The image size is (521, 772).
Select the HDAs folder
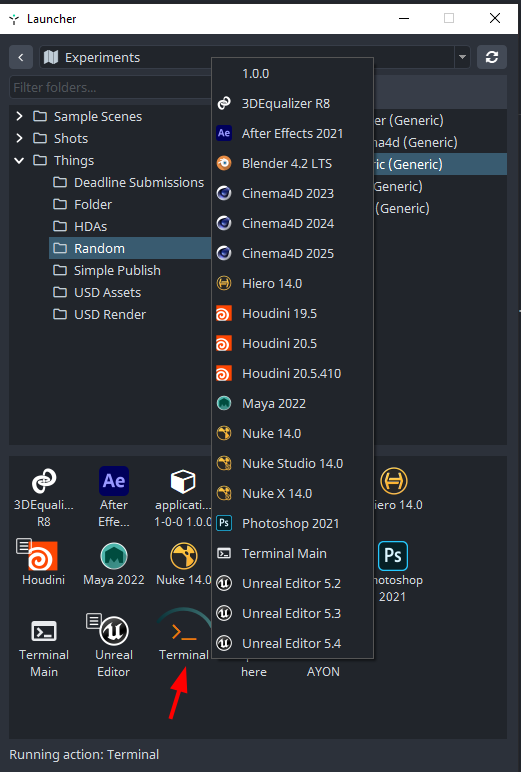pyautogui.click(x=130, y=226)
